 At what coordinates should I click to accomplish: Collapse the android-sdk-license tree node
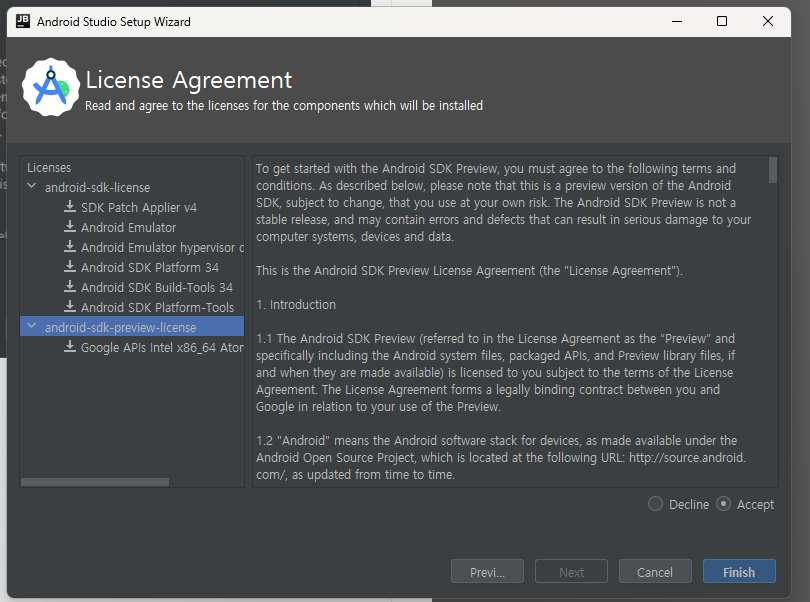[x=32, y=186]
